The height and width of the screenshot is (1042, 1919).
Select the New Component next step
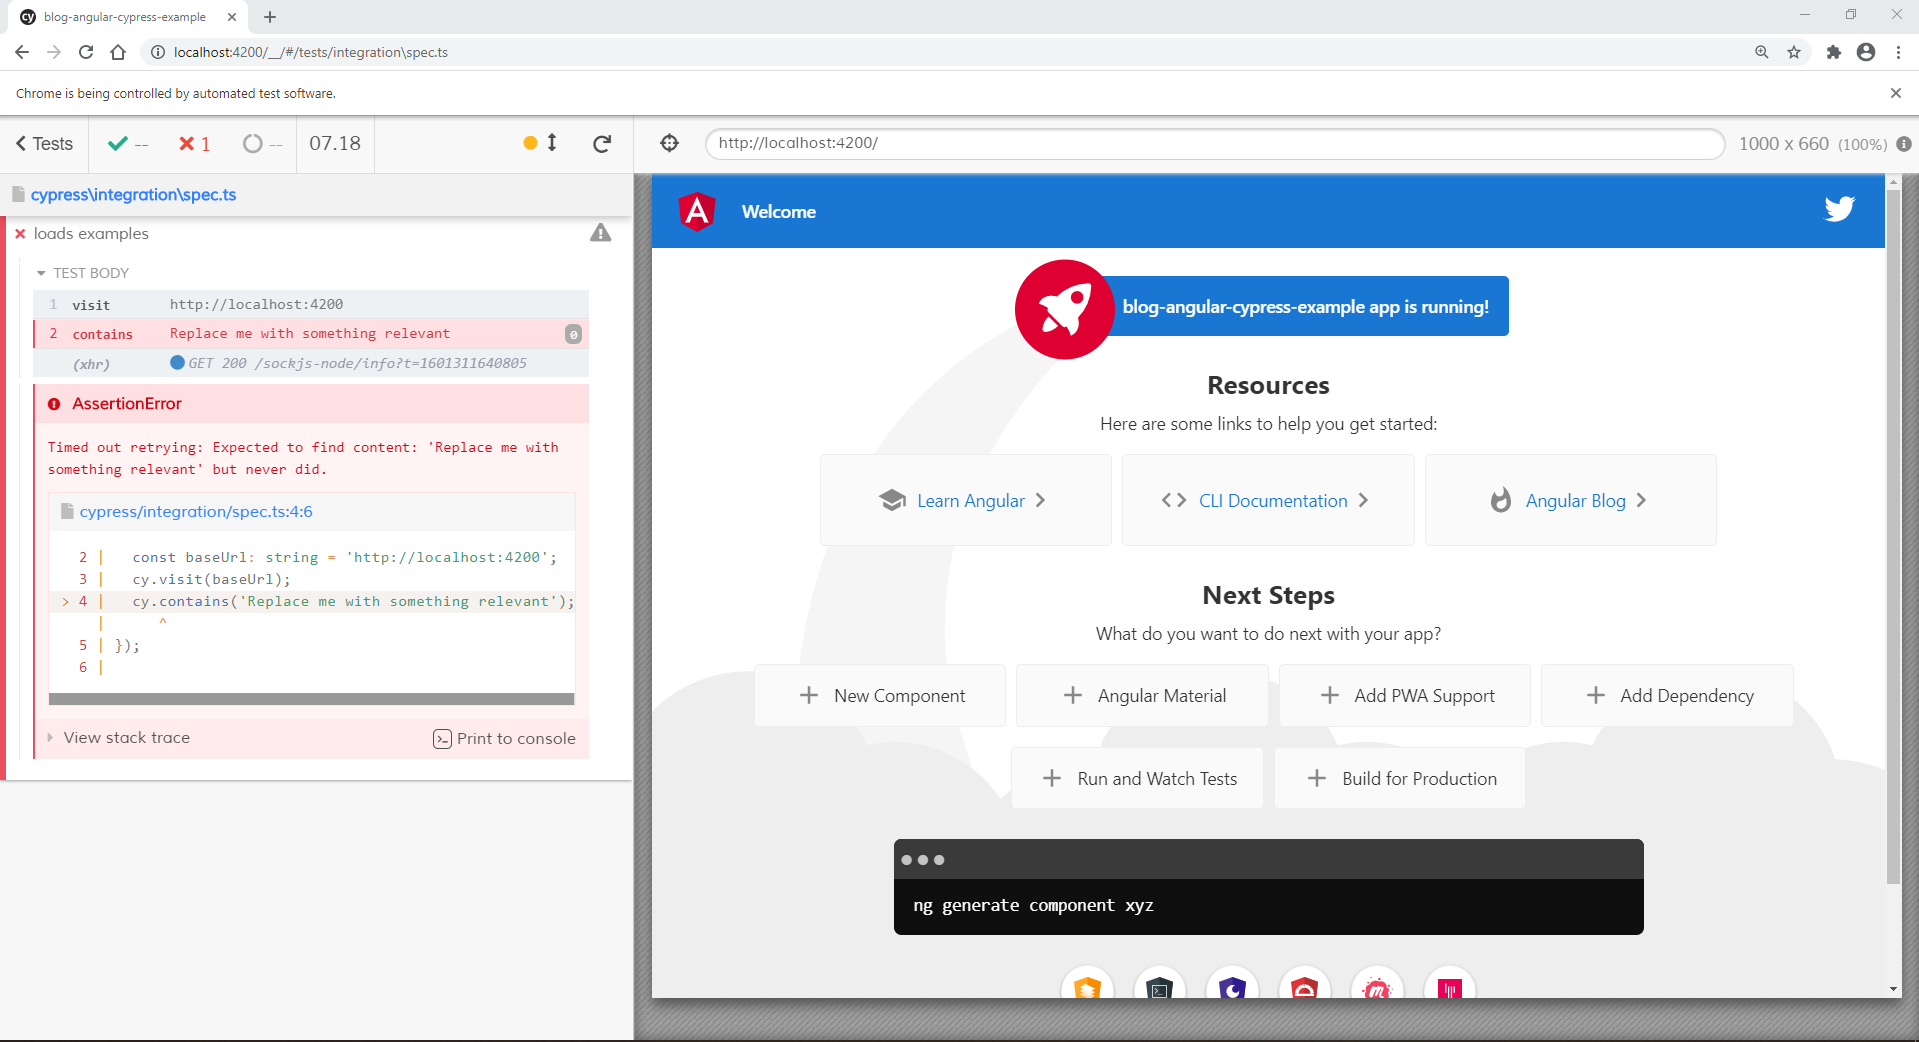[x=880, y=695]
